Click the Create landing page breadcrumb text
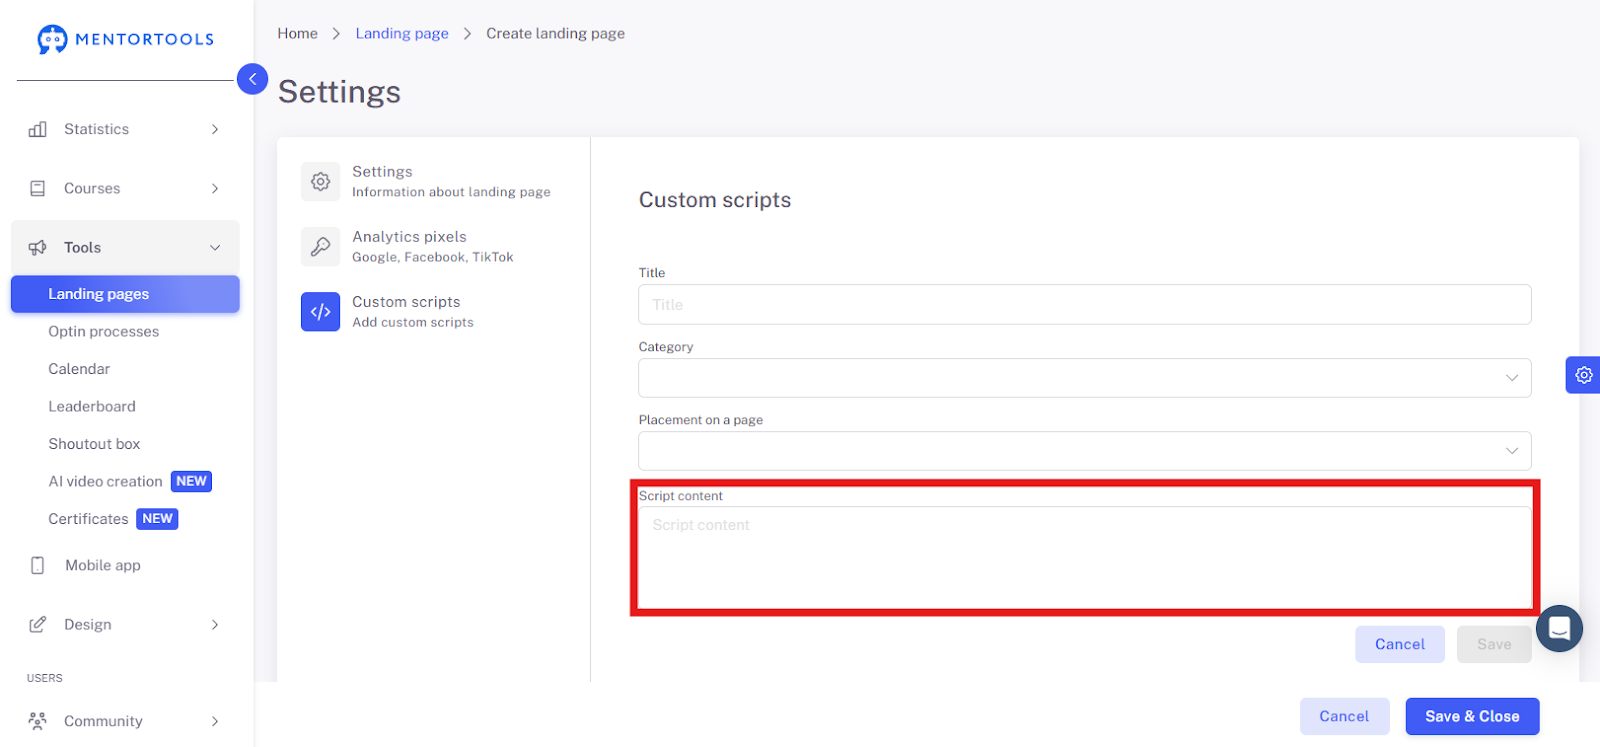 (555, 33)
